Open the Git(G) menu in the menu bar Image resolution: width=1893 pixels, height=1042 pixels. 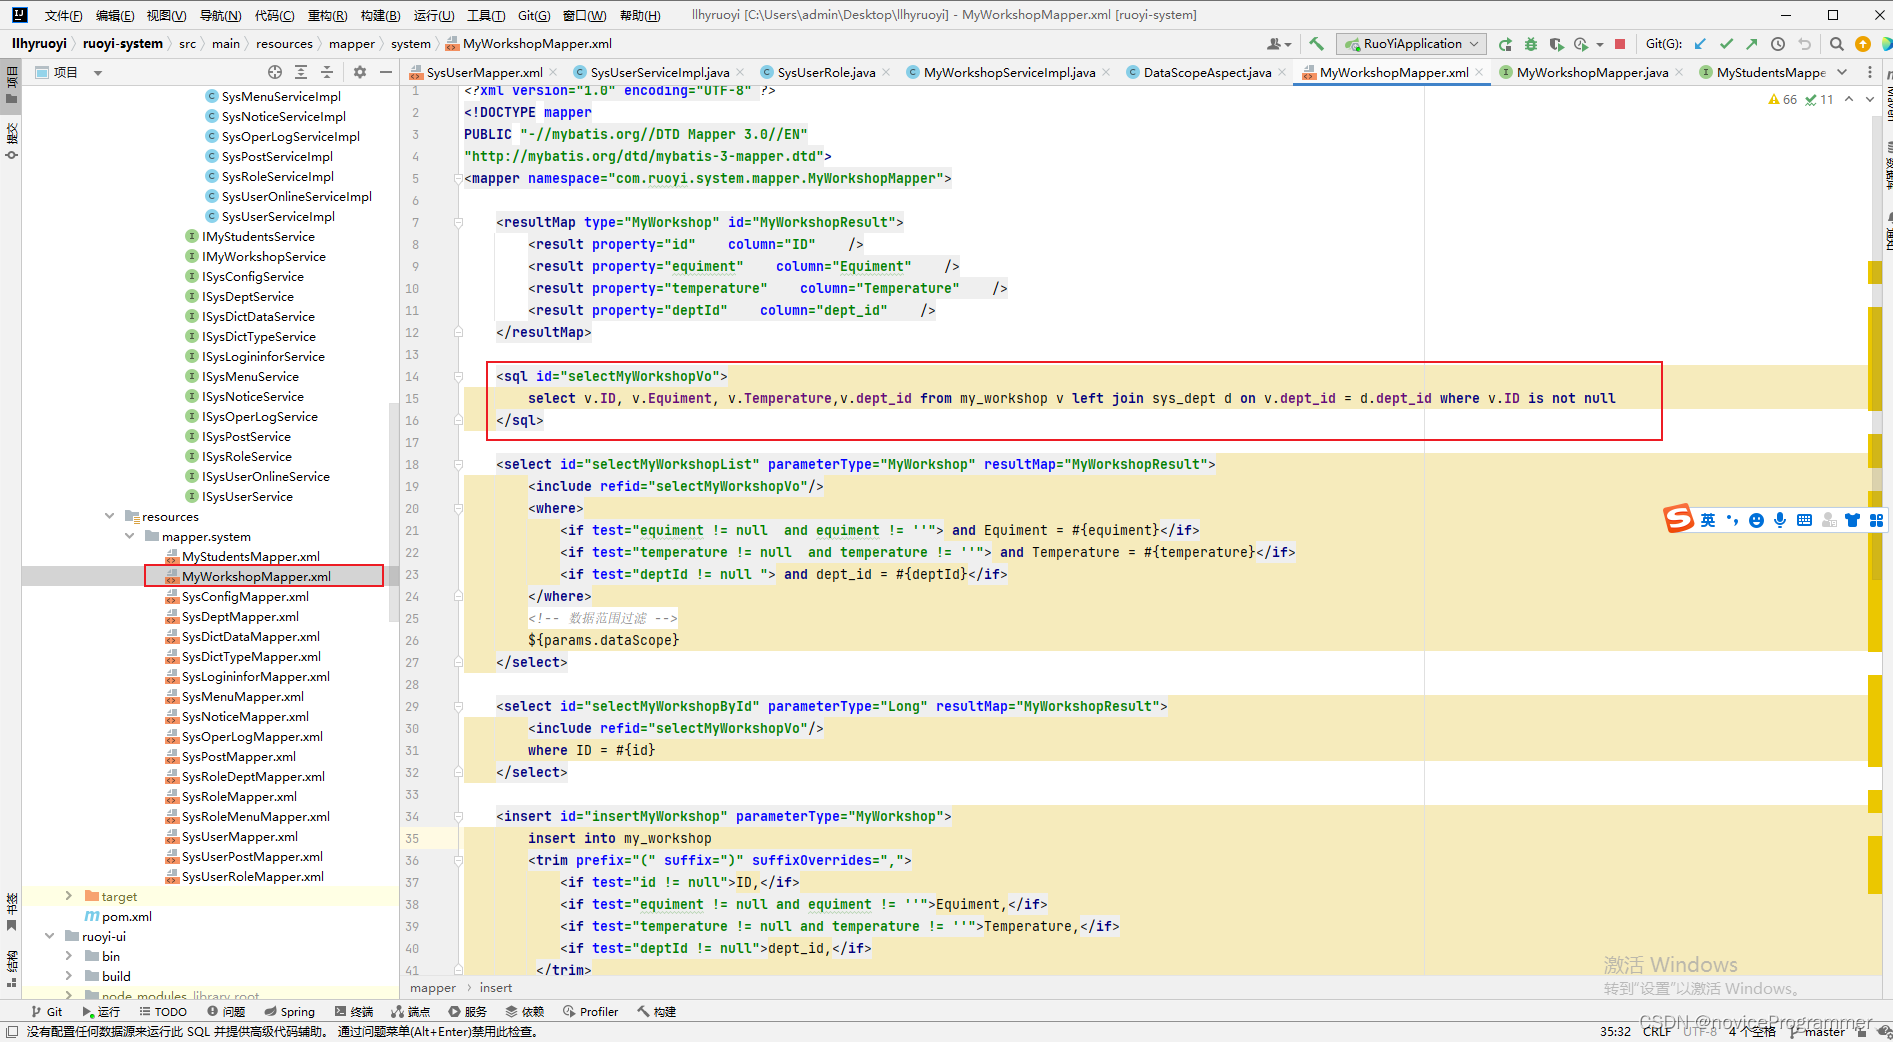[x=534, y=15]
